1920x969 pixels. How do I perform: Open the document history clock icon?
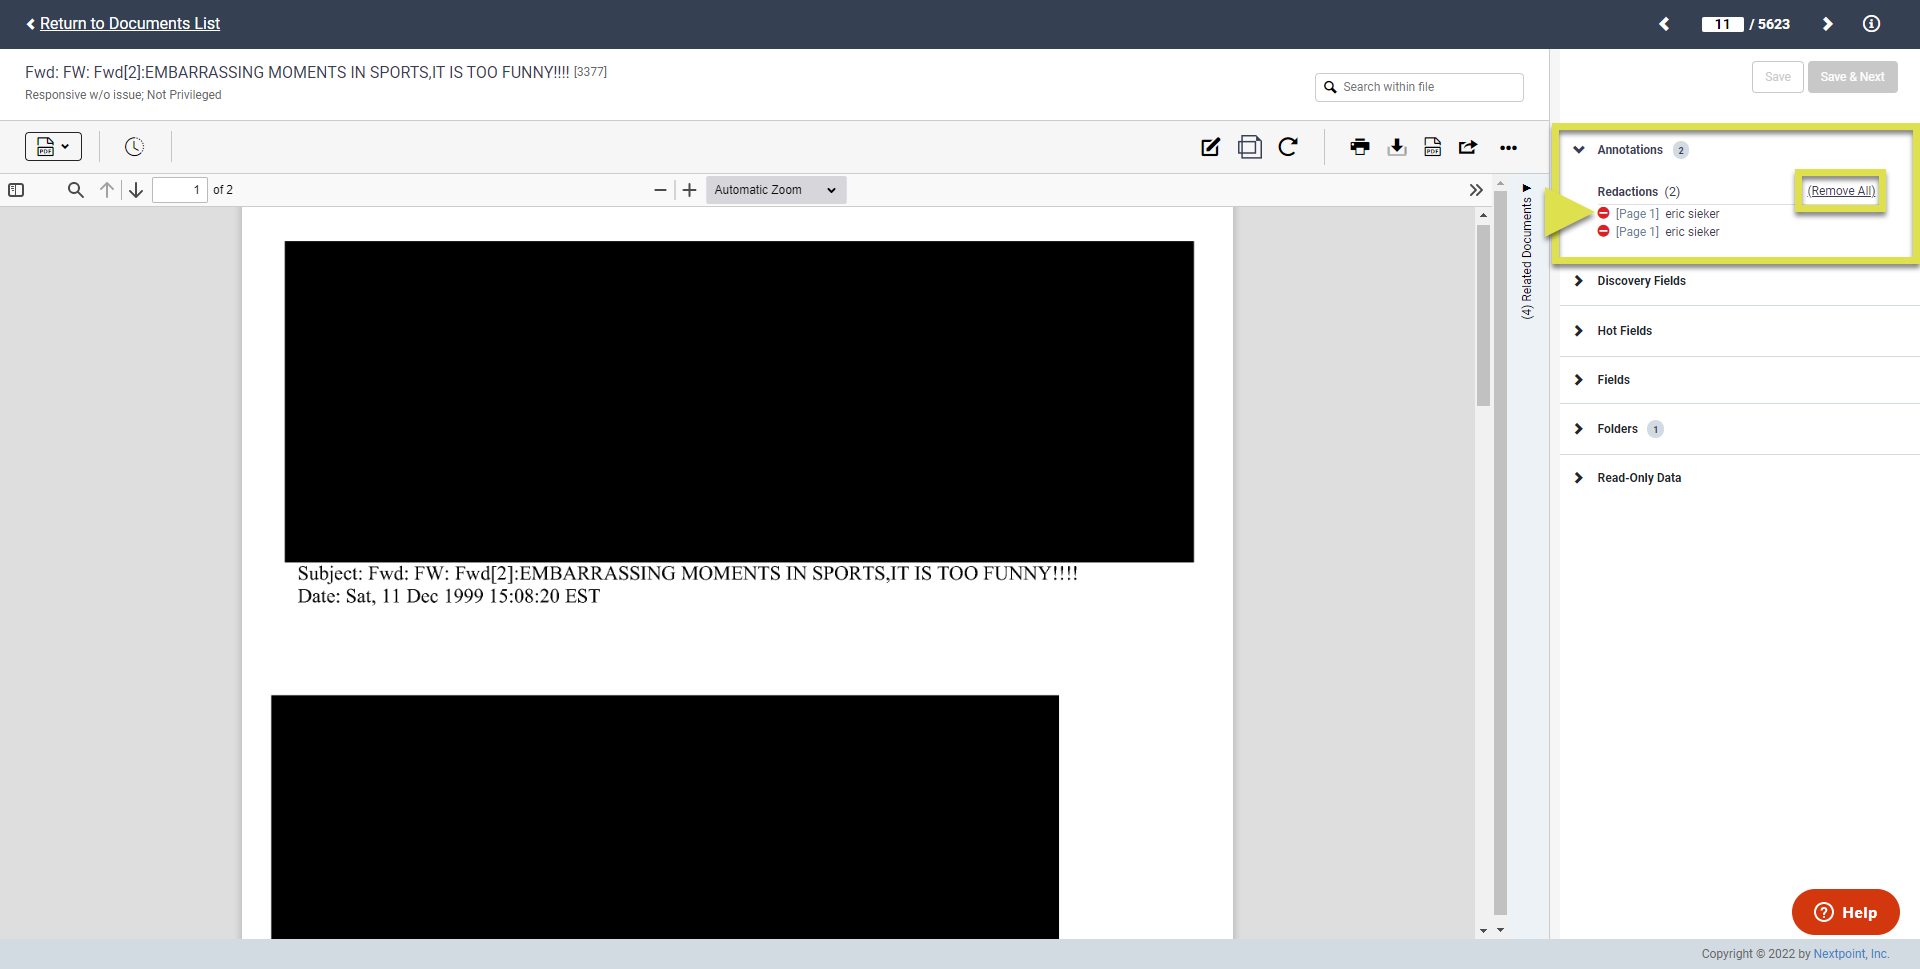(134, 147)
